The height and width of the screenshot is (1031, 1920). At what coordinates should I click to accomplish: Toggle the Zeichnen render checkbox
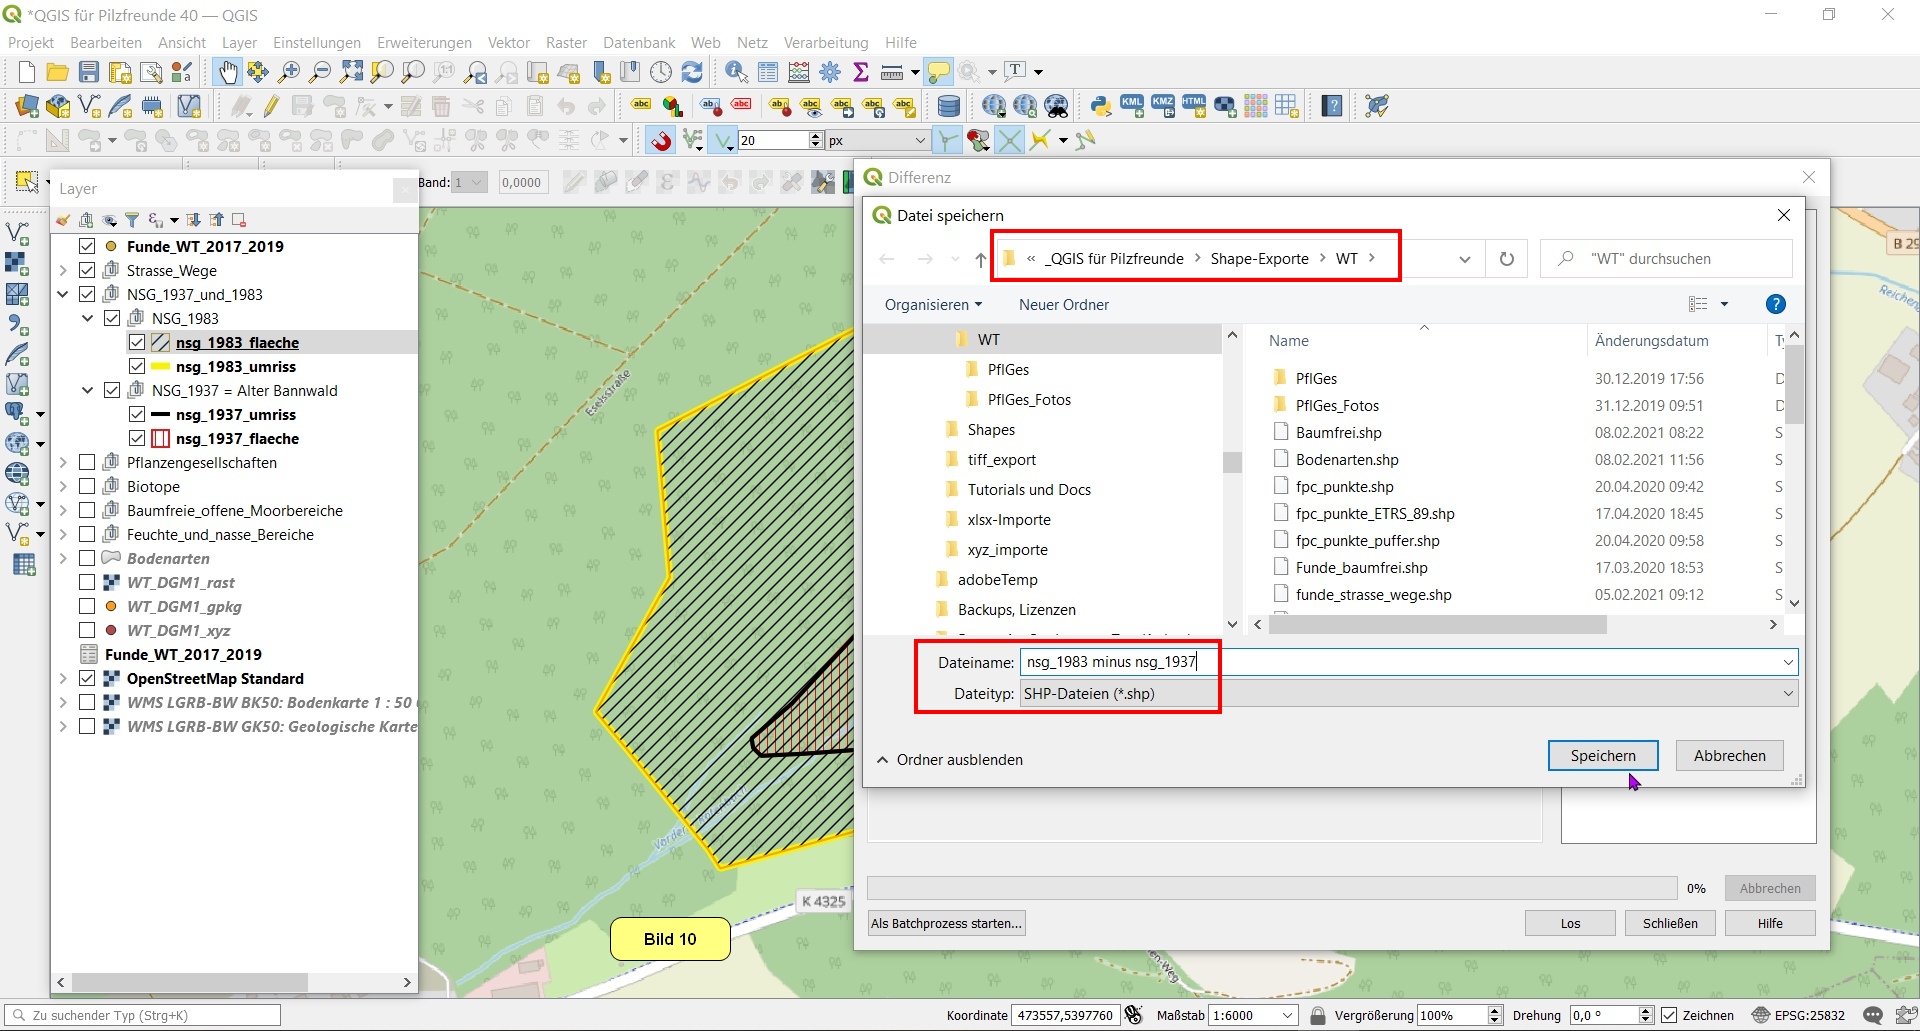[1669, 1015]
